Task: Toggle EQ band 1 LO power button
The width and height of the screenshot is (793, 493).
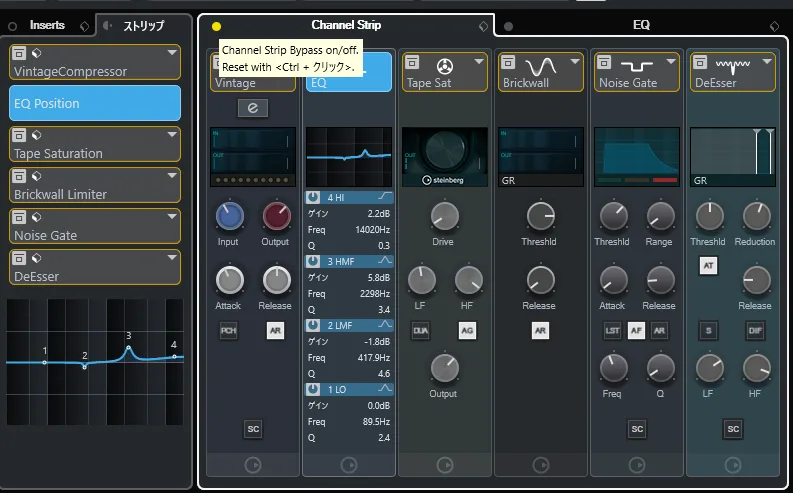Action: pyautogui.click(x=313, y=389)
